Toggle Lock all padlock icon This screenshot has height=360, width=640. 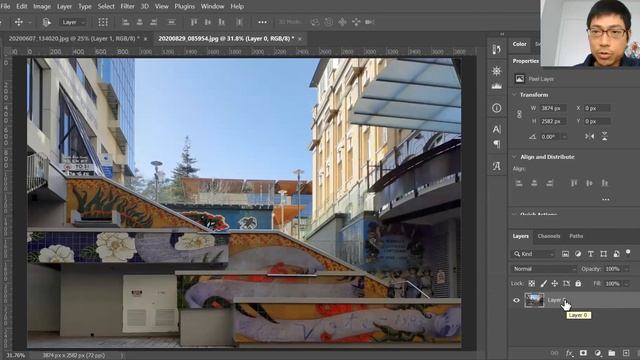click(x=578, y=283)
